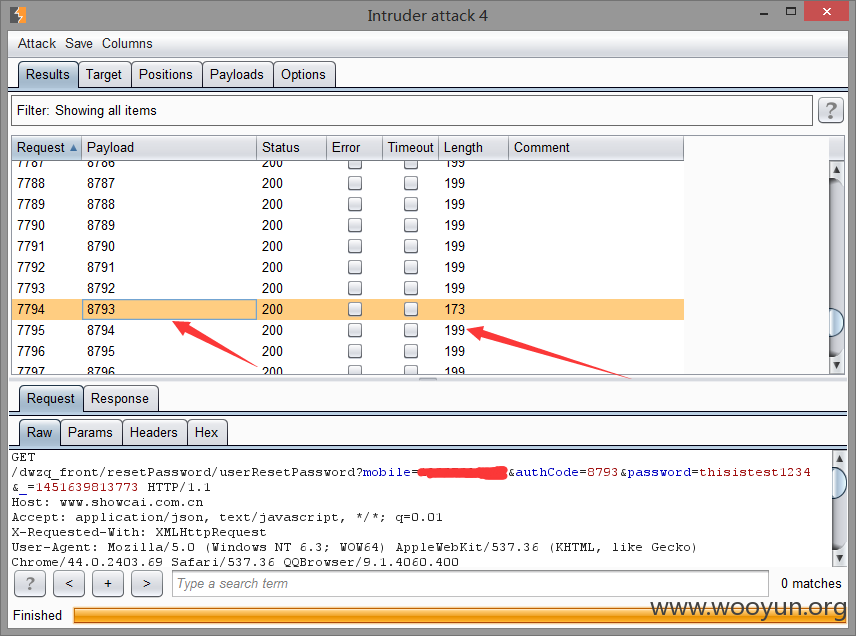Sort by Status column header
This screenshot has width=856, height=636.
click(x=292, y=148)
